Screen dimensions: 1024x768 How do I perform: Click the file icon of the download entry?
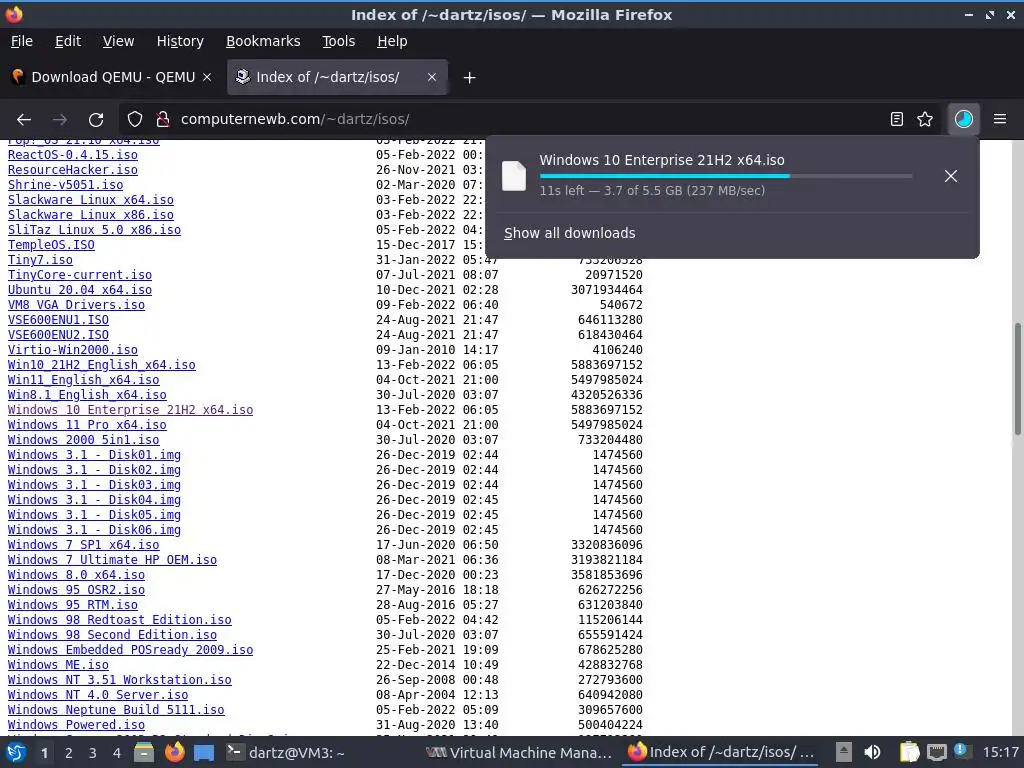point(514,176)
